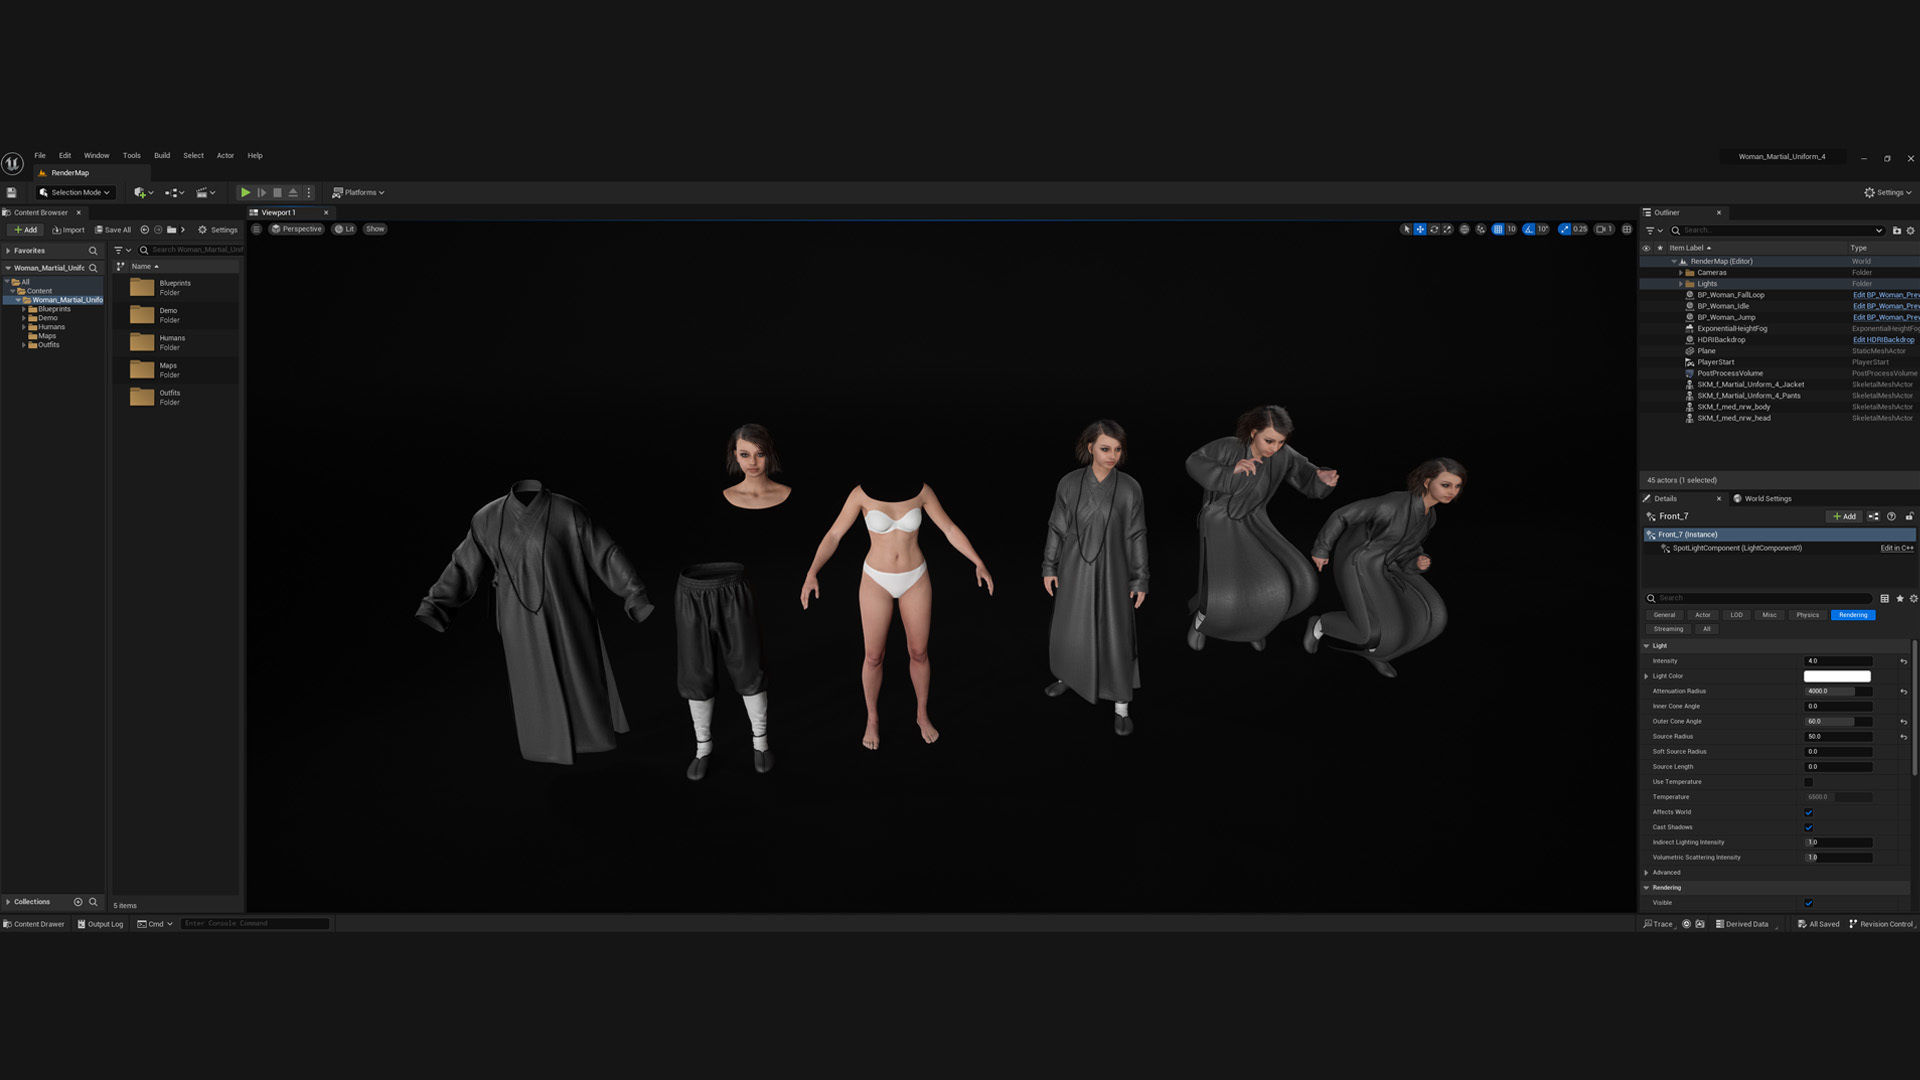Image resolution: width=1920 pixels, height=1080 pixels.
Task: Open Content Browser Settings
Action: click(218, 229)
